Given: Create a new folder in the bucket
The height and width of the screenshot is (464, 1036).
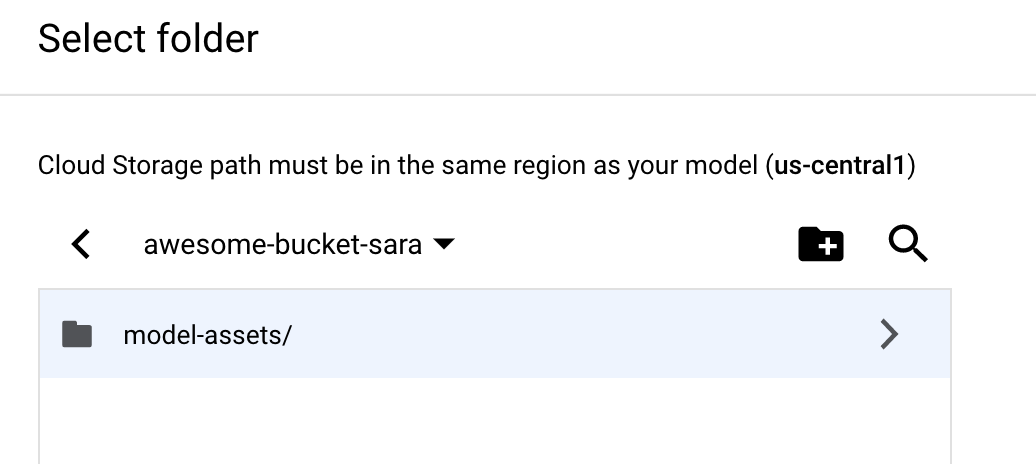Looking at the screenshot, I should 820,244.
